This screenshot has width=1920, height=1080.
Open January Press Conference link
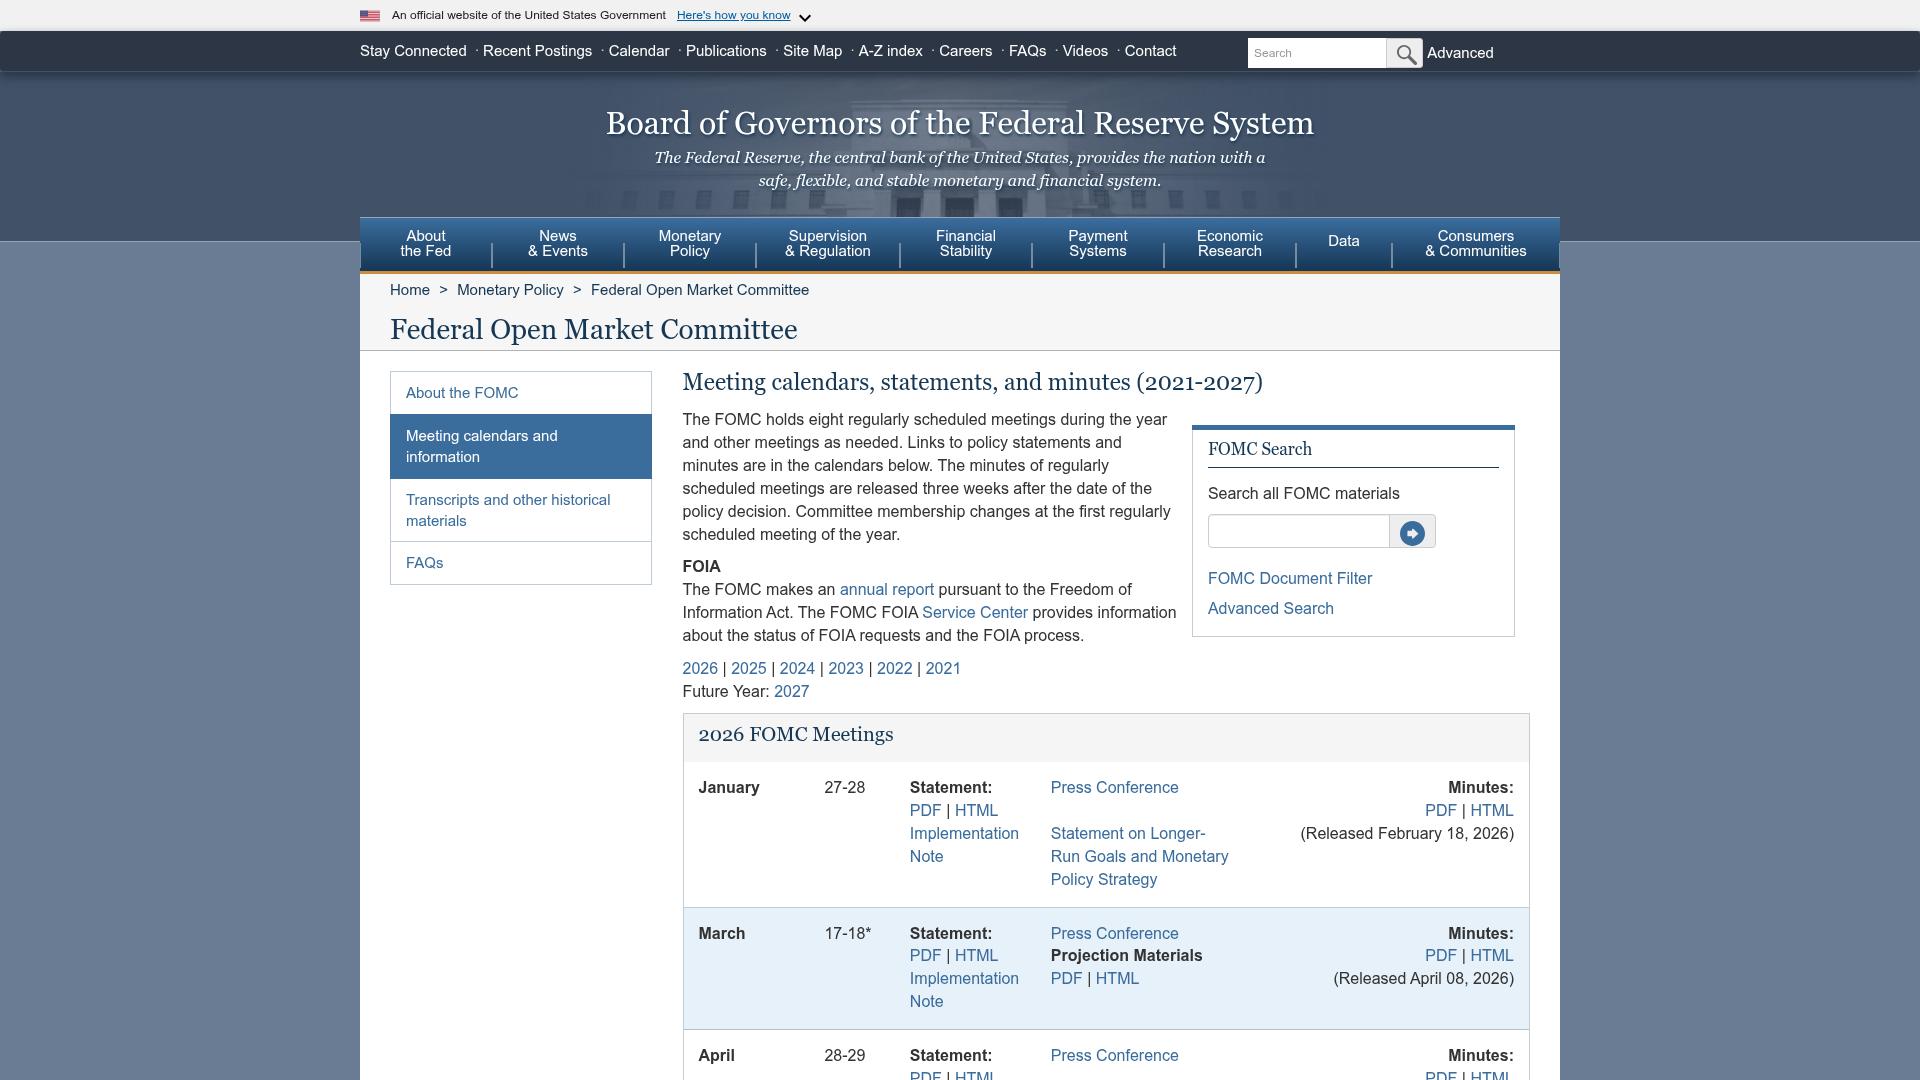tap(1115, 788)
